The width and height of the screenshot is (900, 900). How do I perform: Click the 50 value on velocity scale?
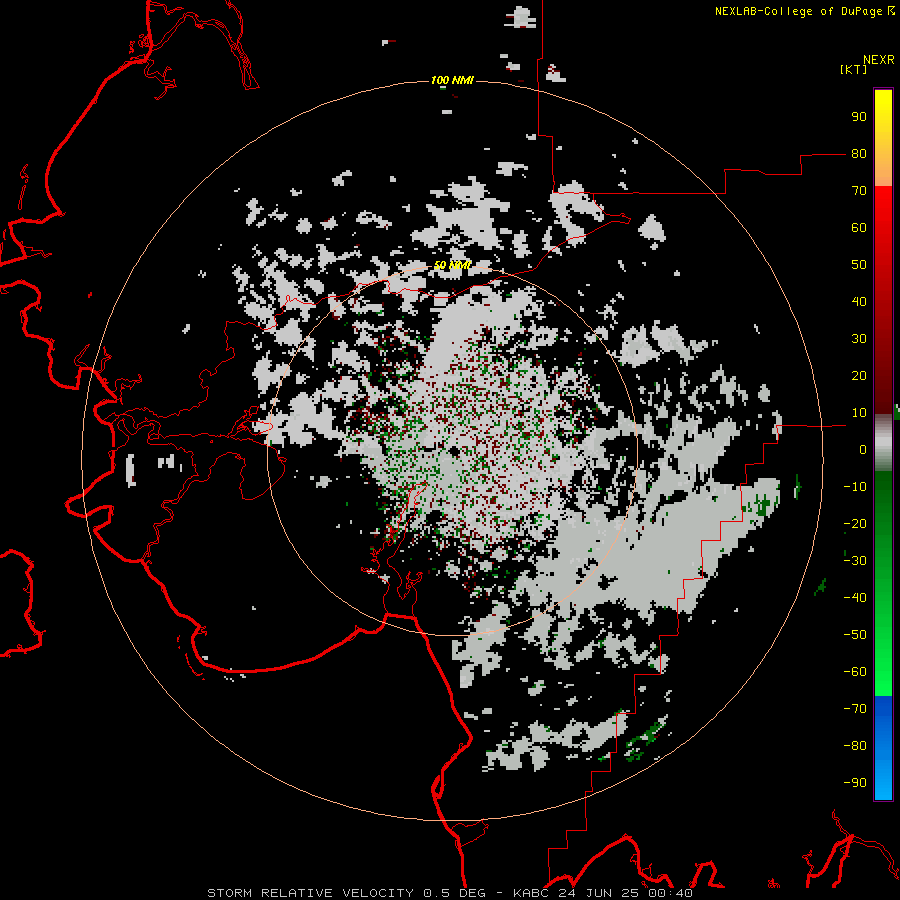pos(859,265)
